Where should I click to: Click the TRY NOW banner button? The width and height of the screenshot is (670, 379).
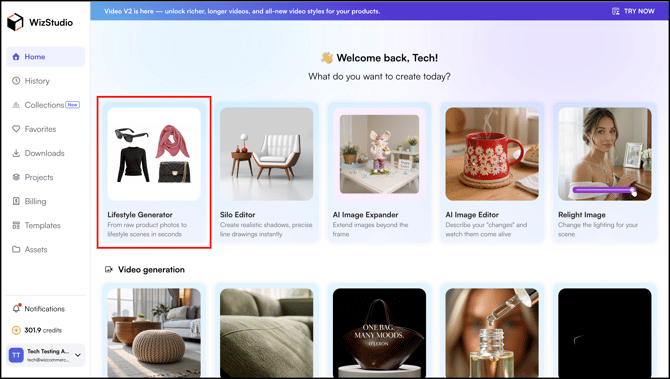pyautogui.click(x=633, y=11)
